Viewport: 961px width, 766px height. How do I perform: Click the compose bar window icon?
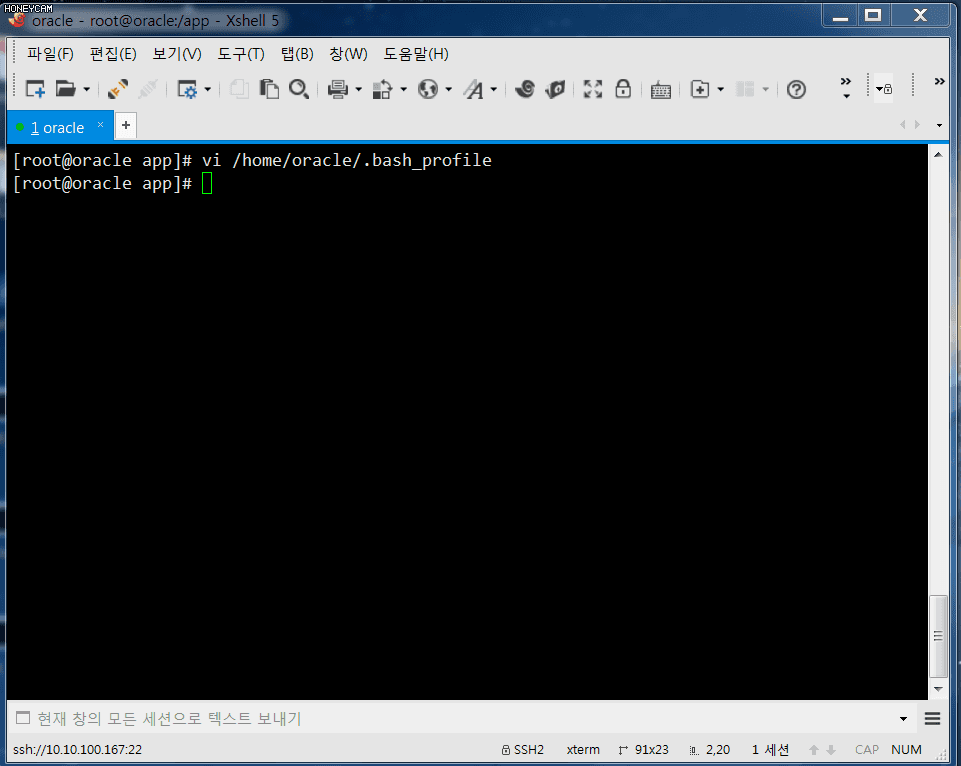(23, 718)
